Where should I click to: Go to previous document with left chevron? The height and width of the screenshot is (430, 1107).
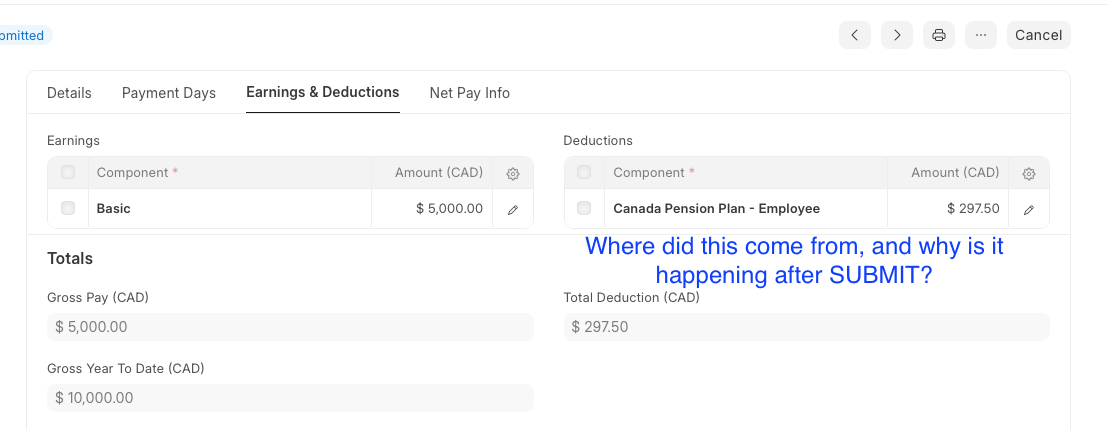(x=854, y=35)
